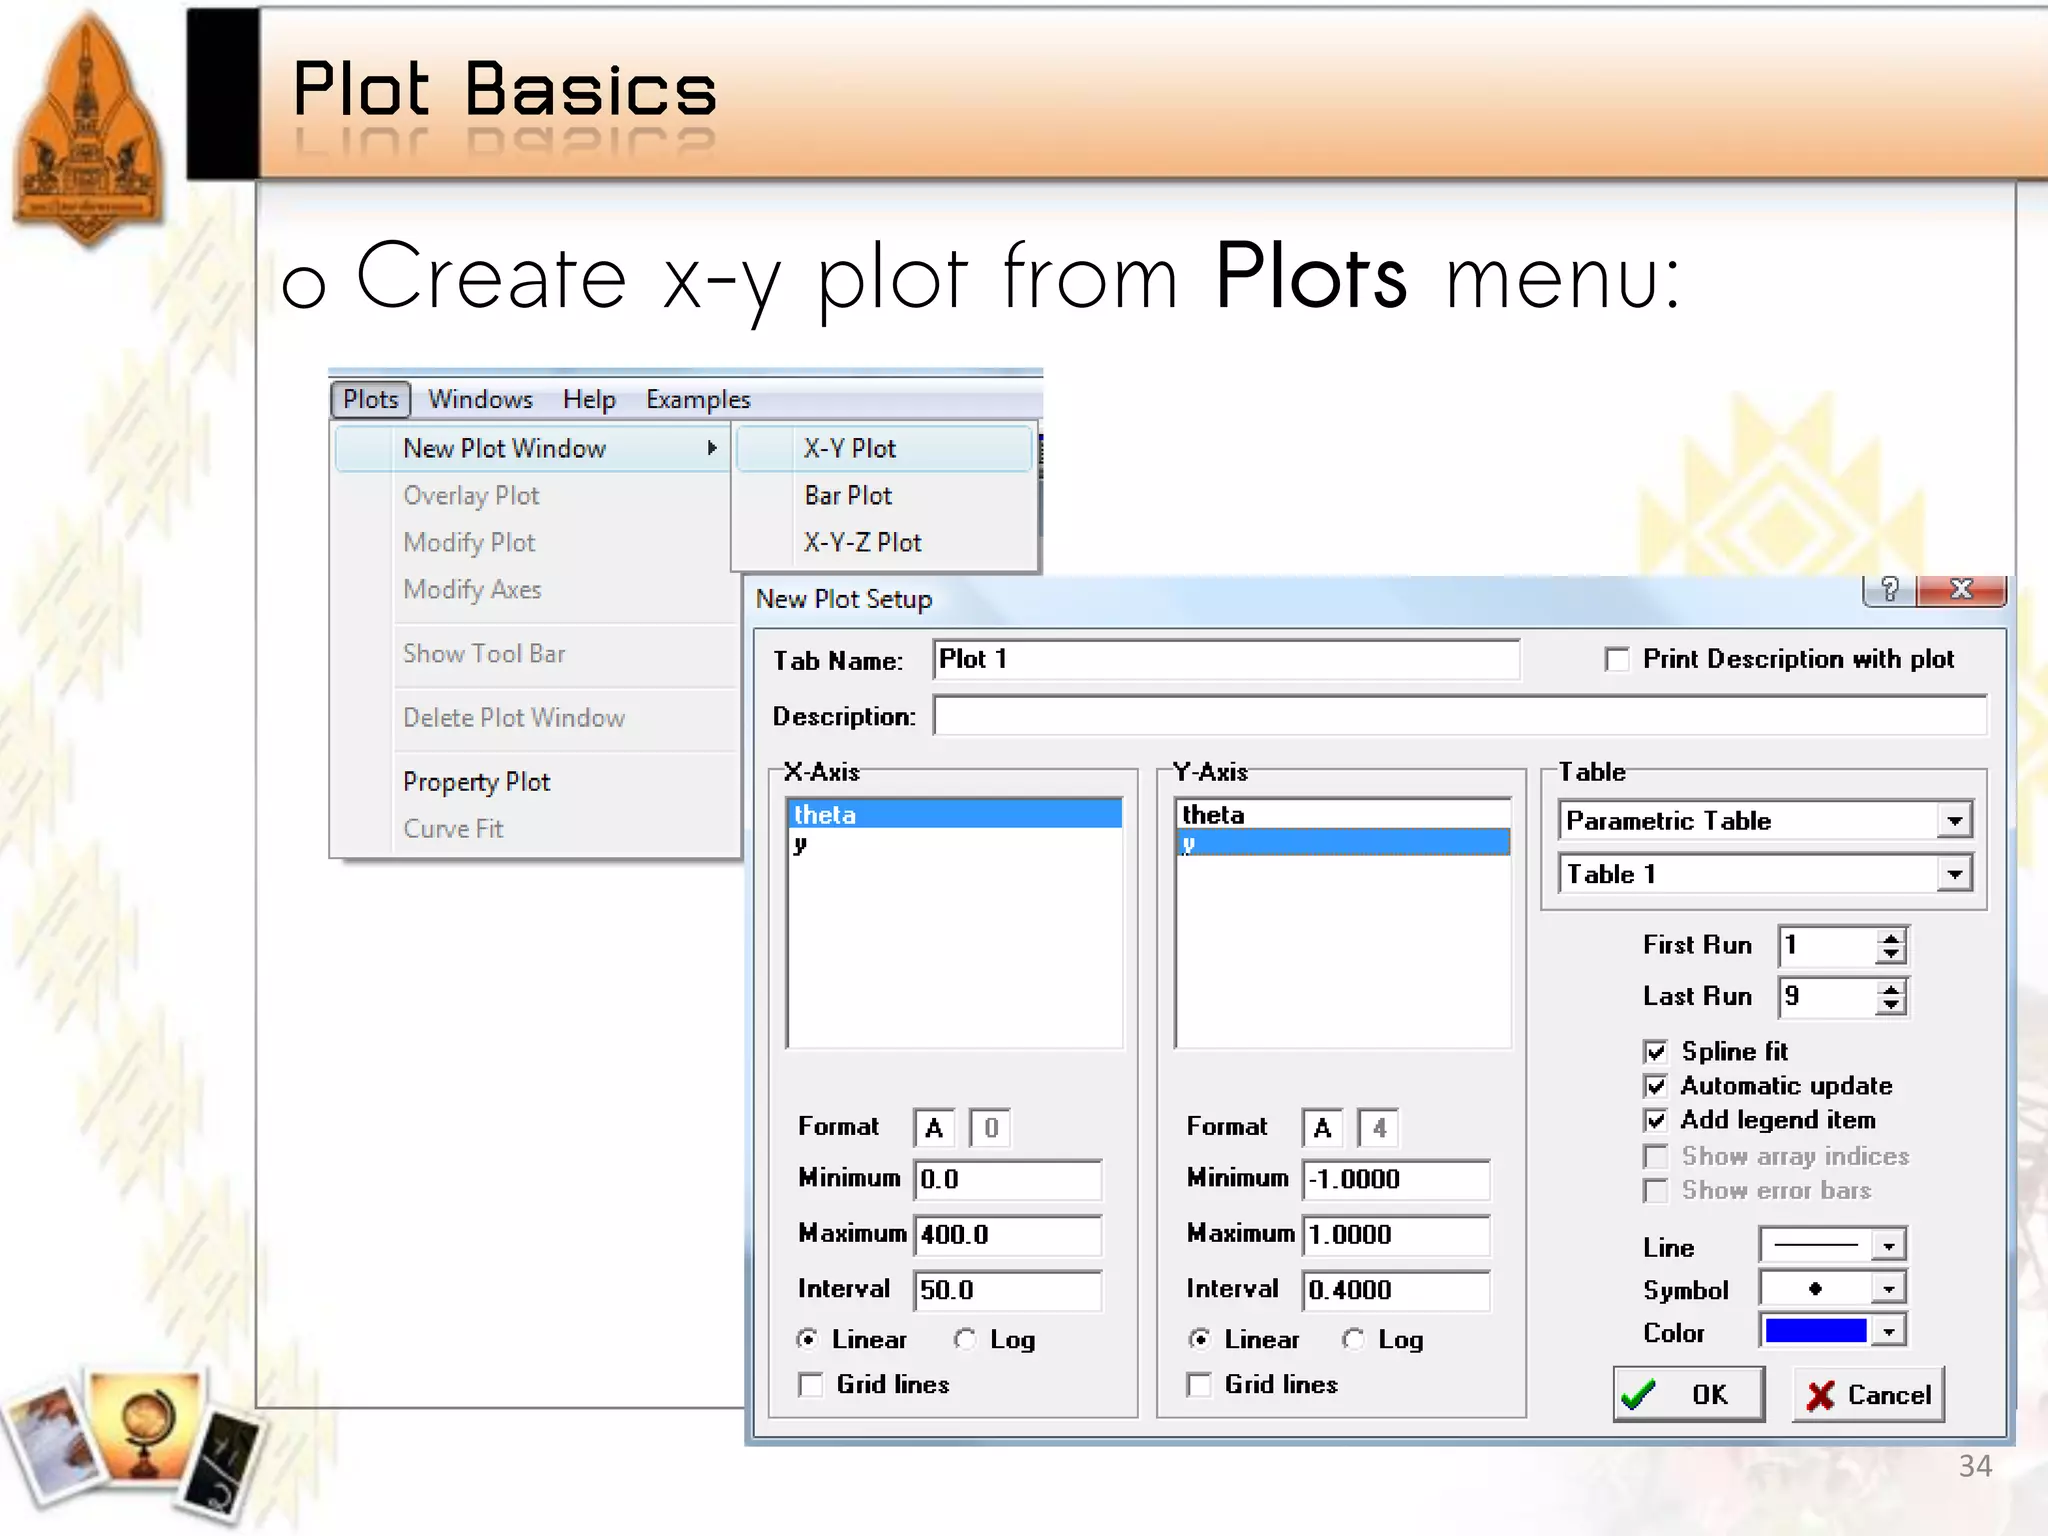
Task: Click the red X Cancel button
Action: (1867, 1394)
